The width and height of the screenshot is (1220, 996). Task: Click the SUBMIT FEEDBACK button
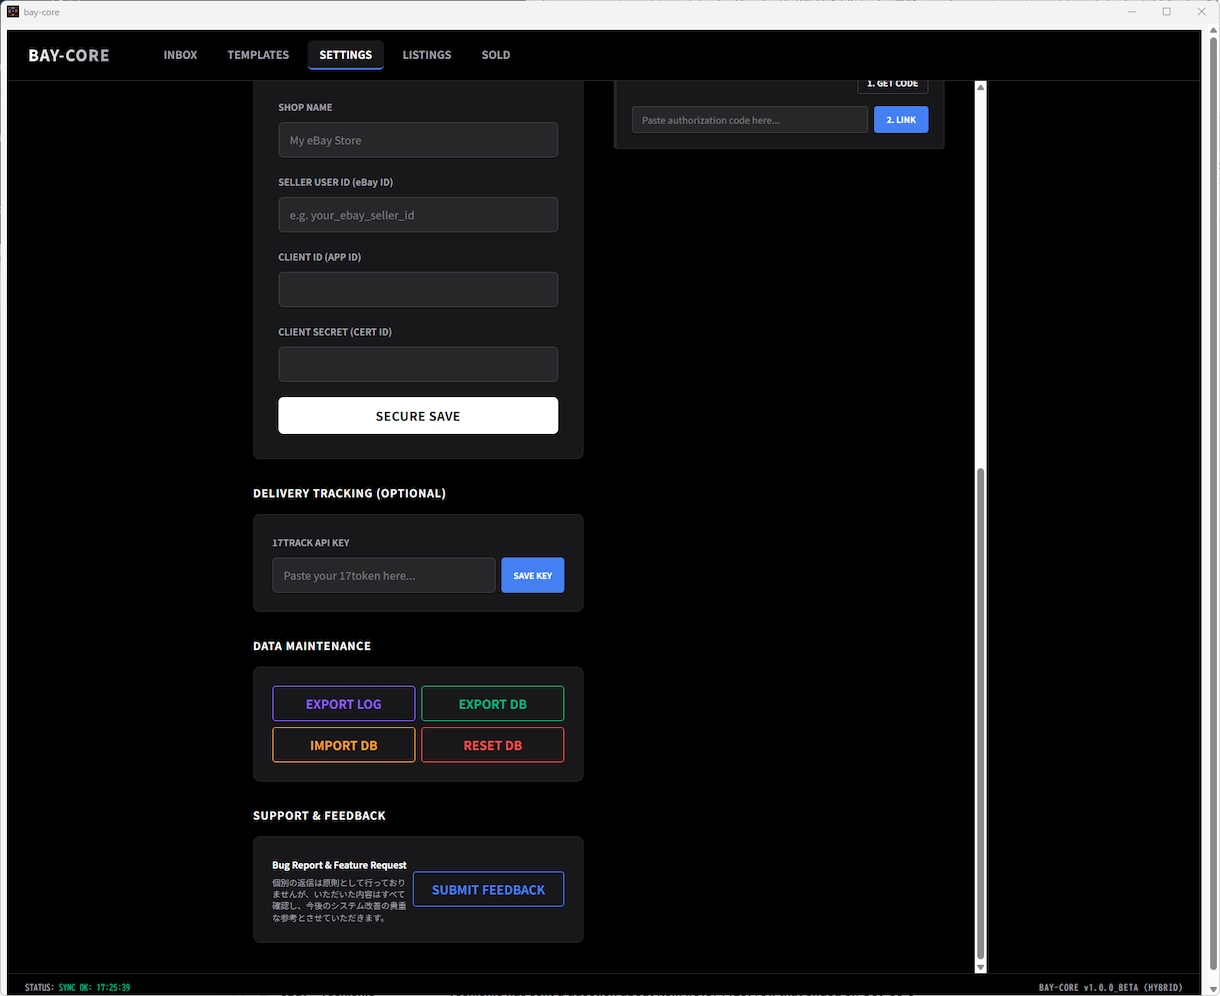pos(488,889)
